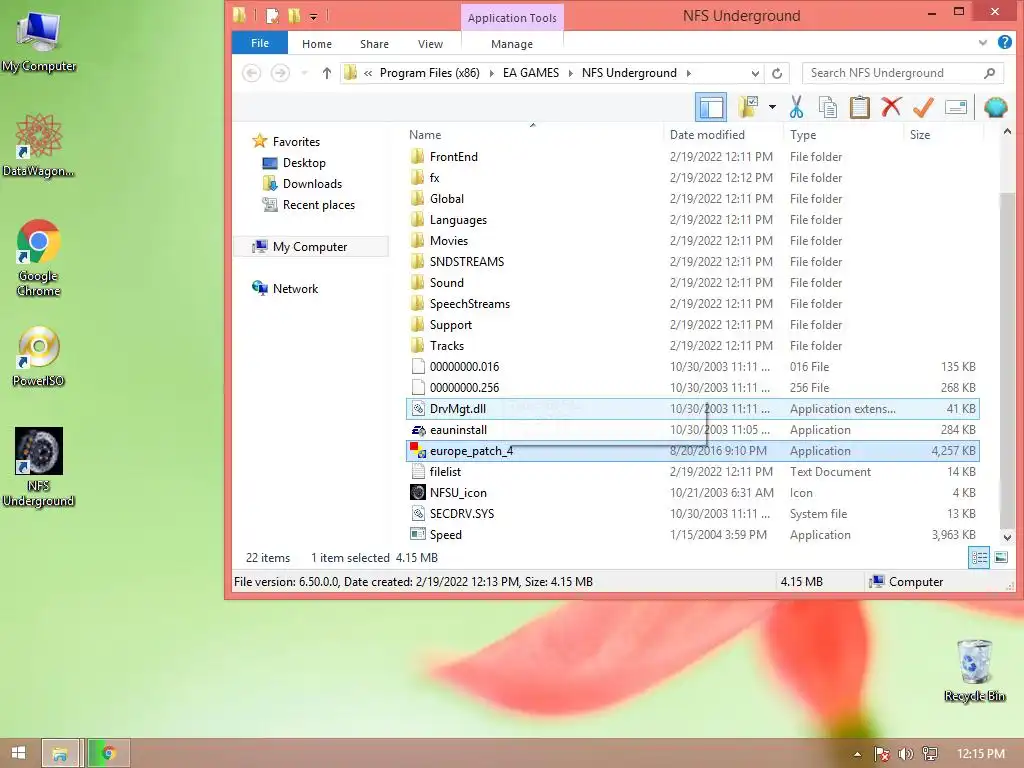Select the SNDSTREAMS folder

click(692, 262)
